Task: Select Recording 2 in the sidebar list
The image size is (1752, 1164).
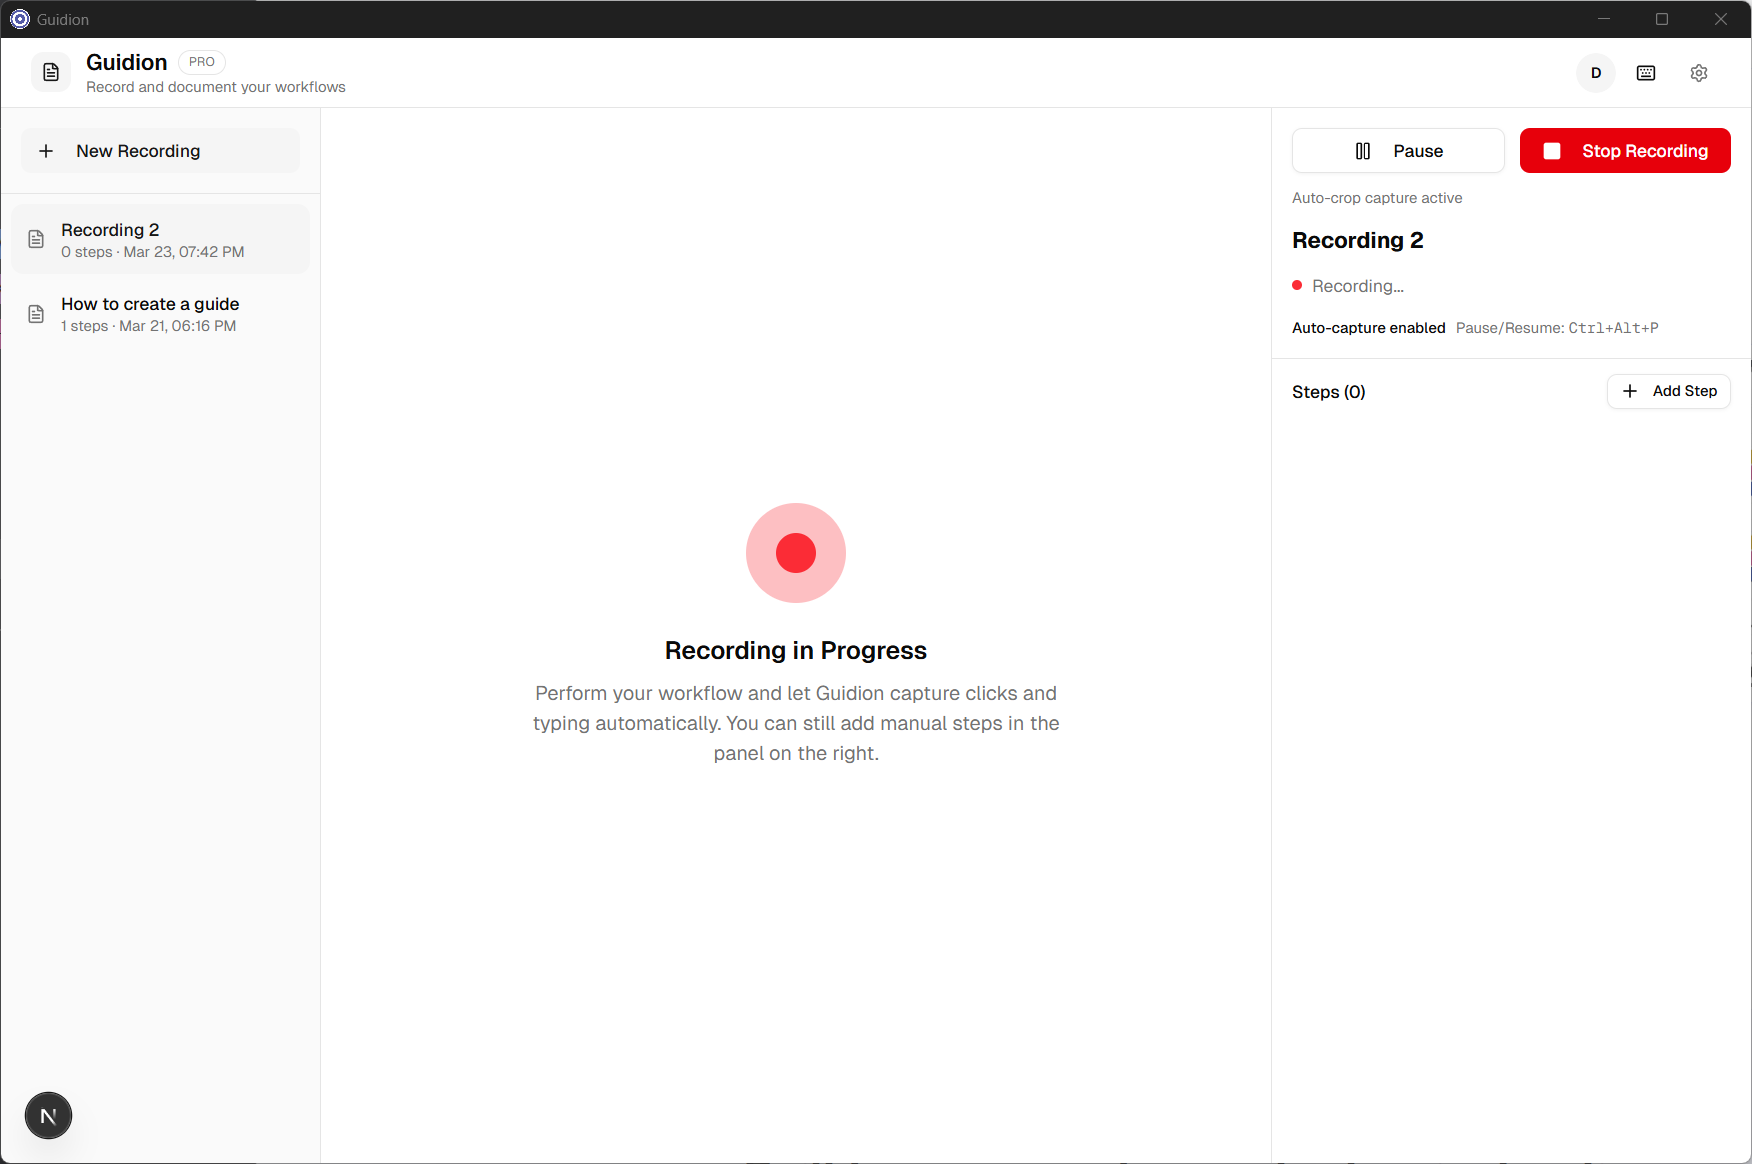Action: [161, 240]
